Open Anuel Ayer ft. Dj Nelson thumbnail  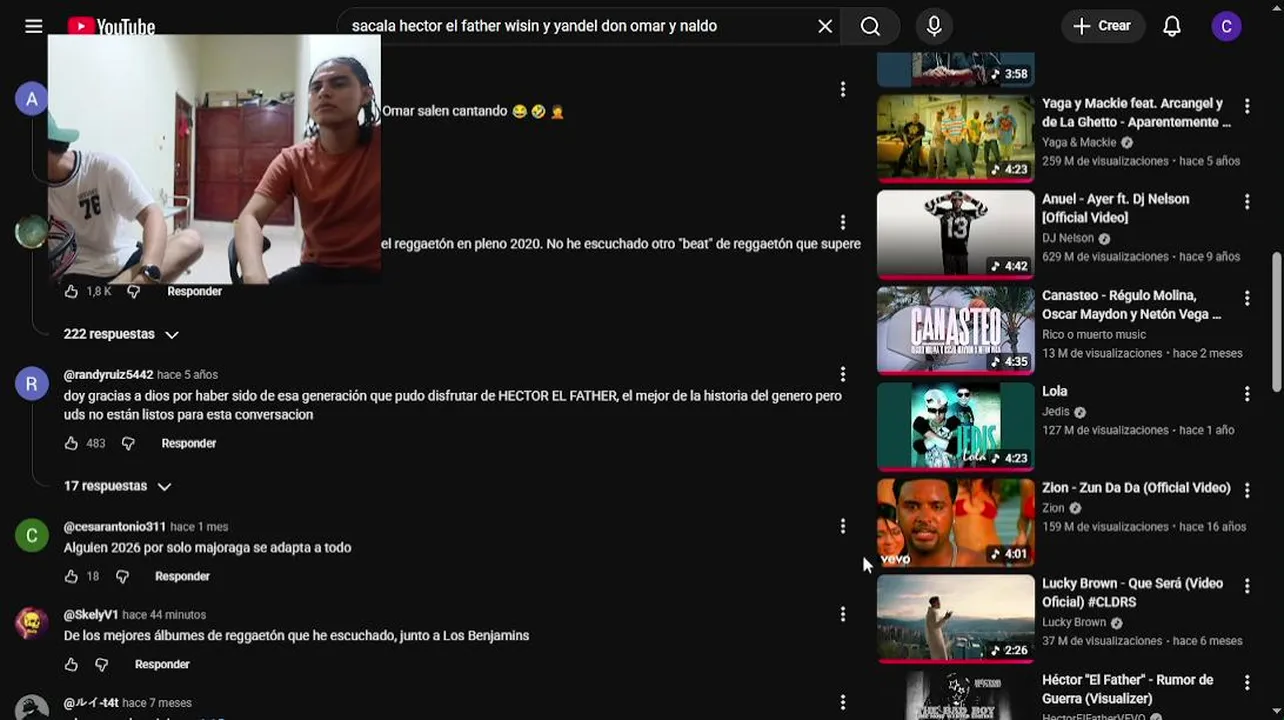[956, 234]
